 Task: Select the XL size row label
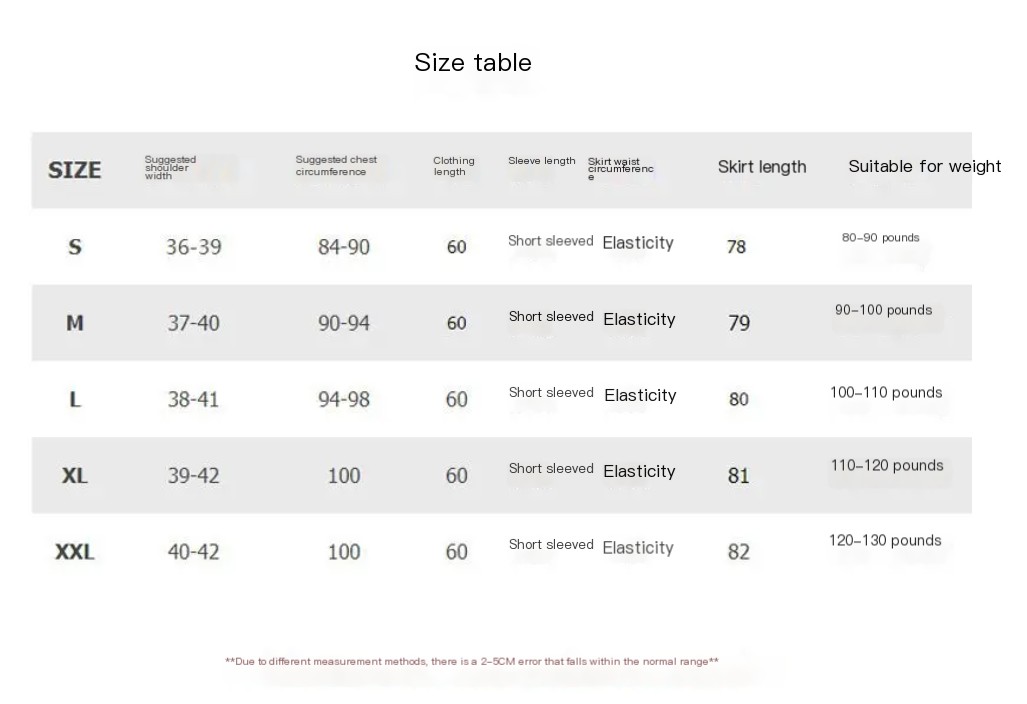click(75, 475)
